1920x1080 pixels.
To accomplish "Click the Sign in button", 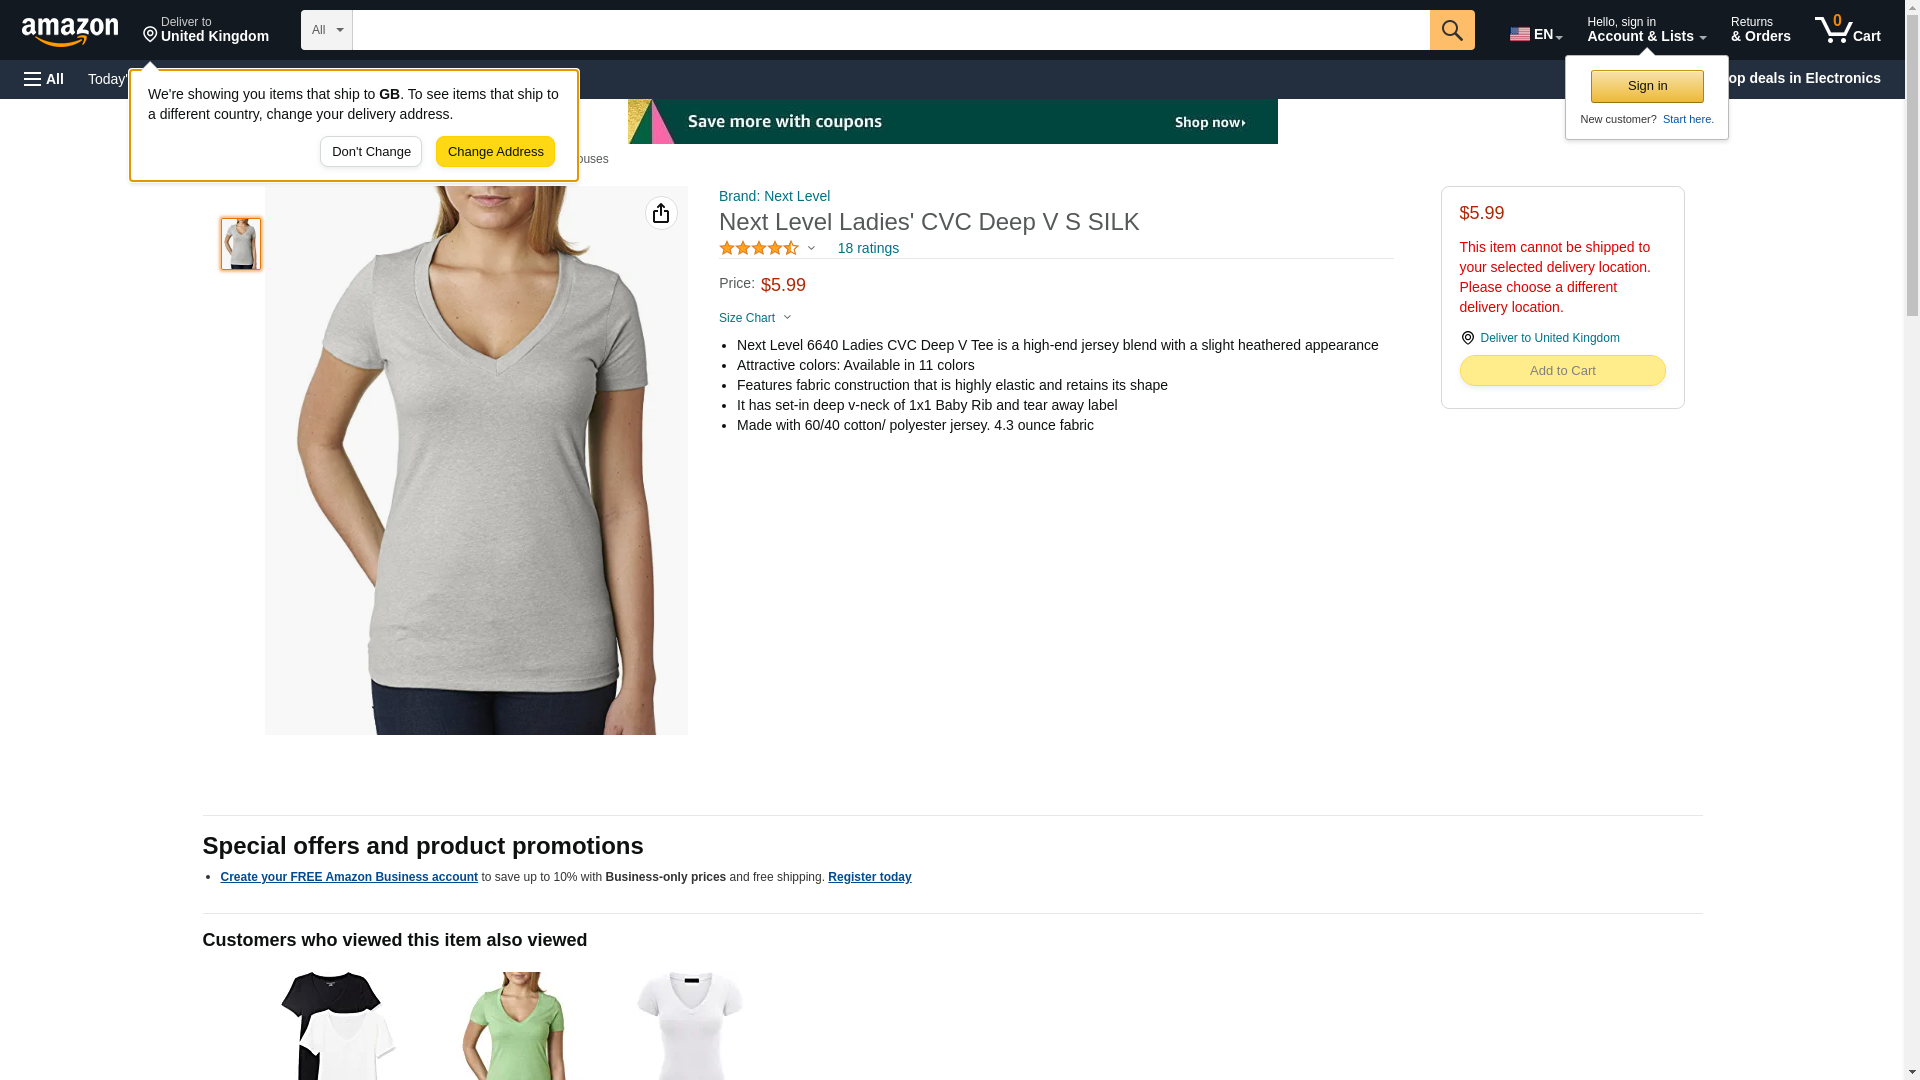I will click(1647, 86).
